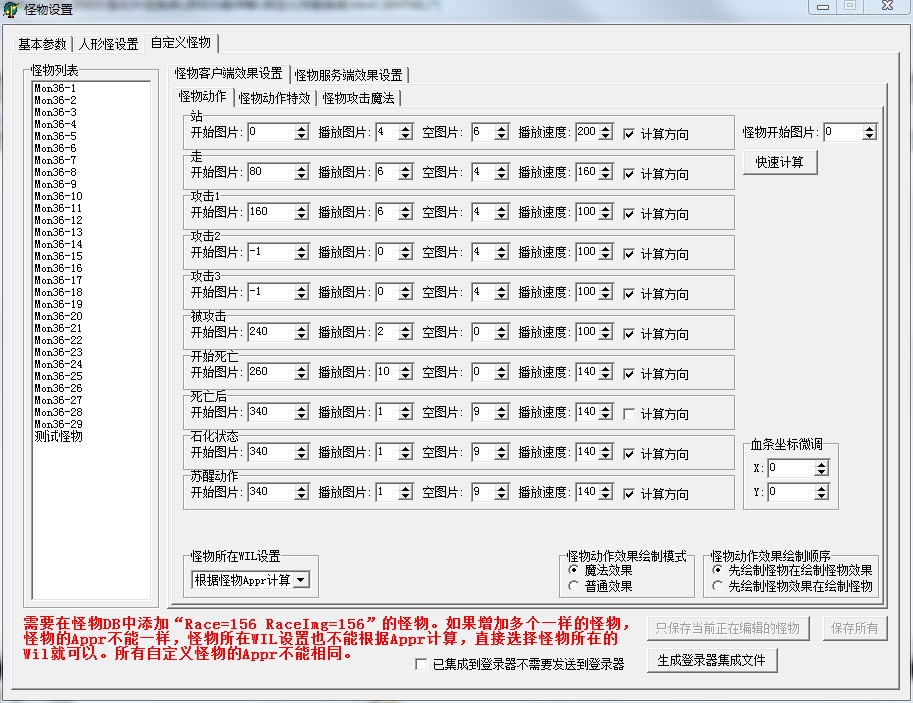
Task: Increase 走 播放速度 with up arrow
Action: (605, 168)
